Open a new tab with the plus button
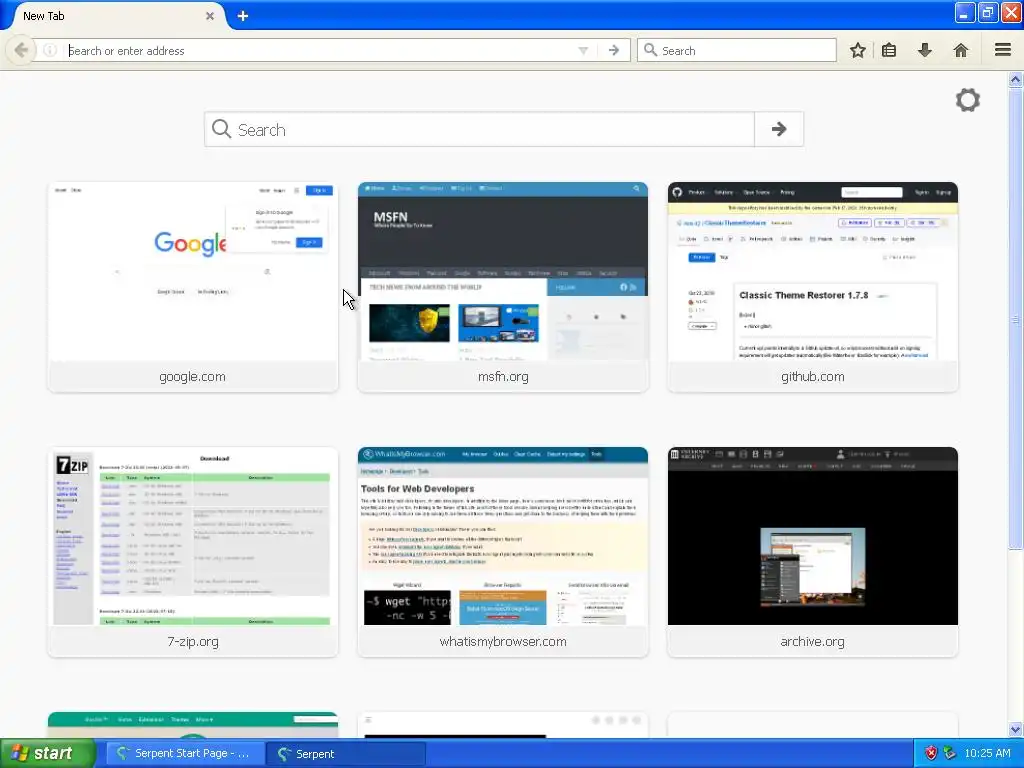Viewport: 1024px width, 768px height. (242, 16)
